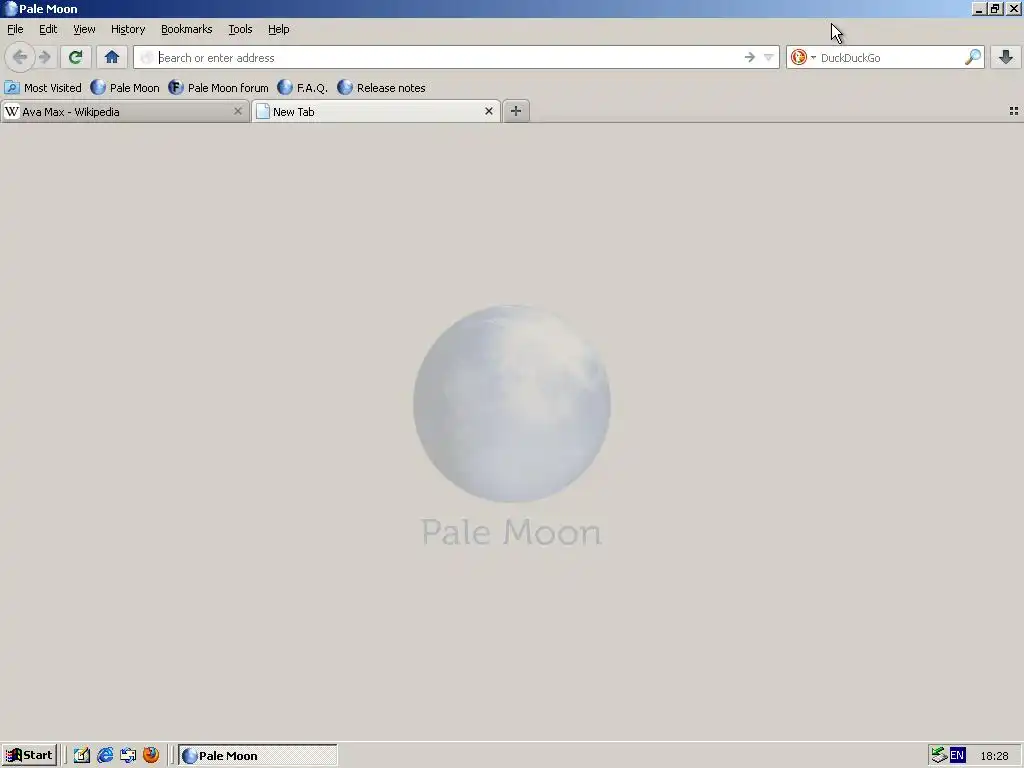
Task: Open the Edit menu
Action: (x=48, y=29)
